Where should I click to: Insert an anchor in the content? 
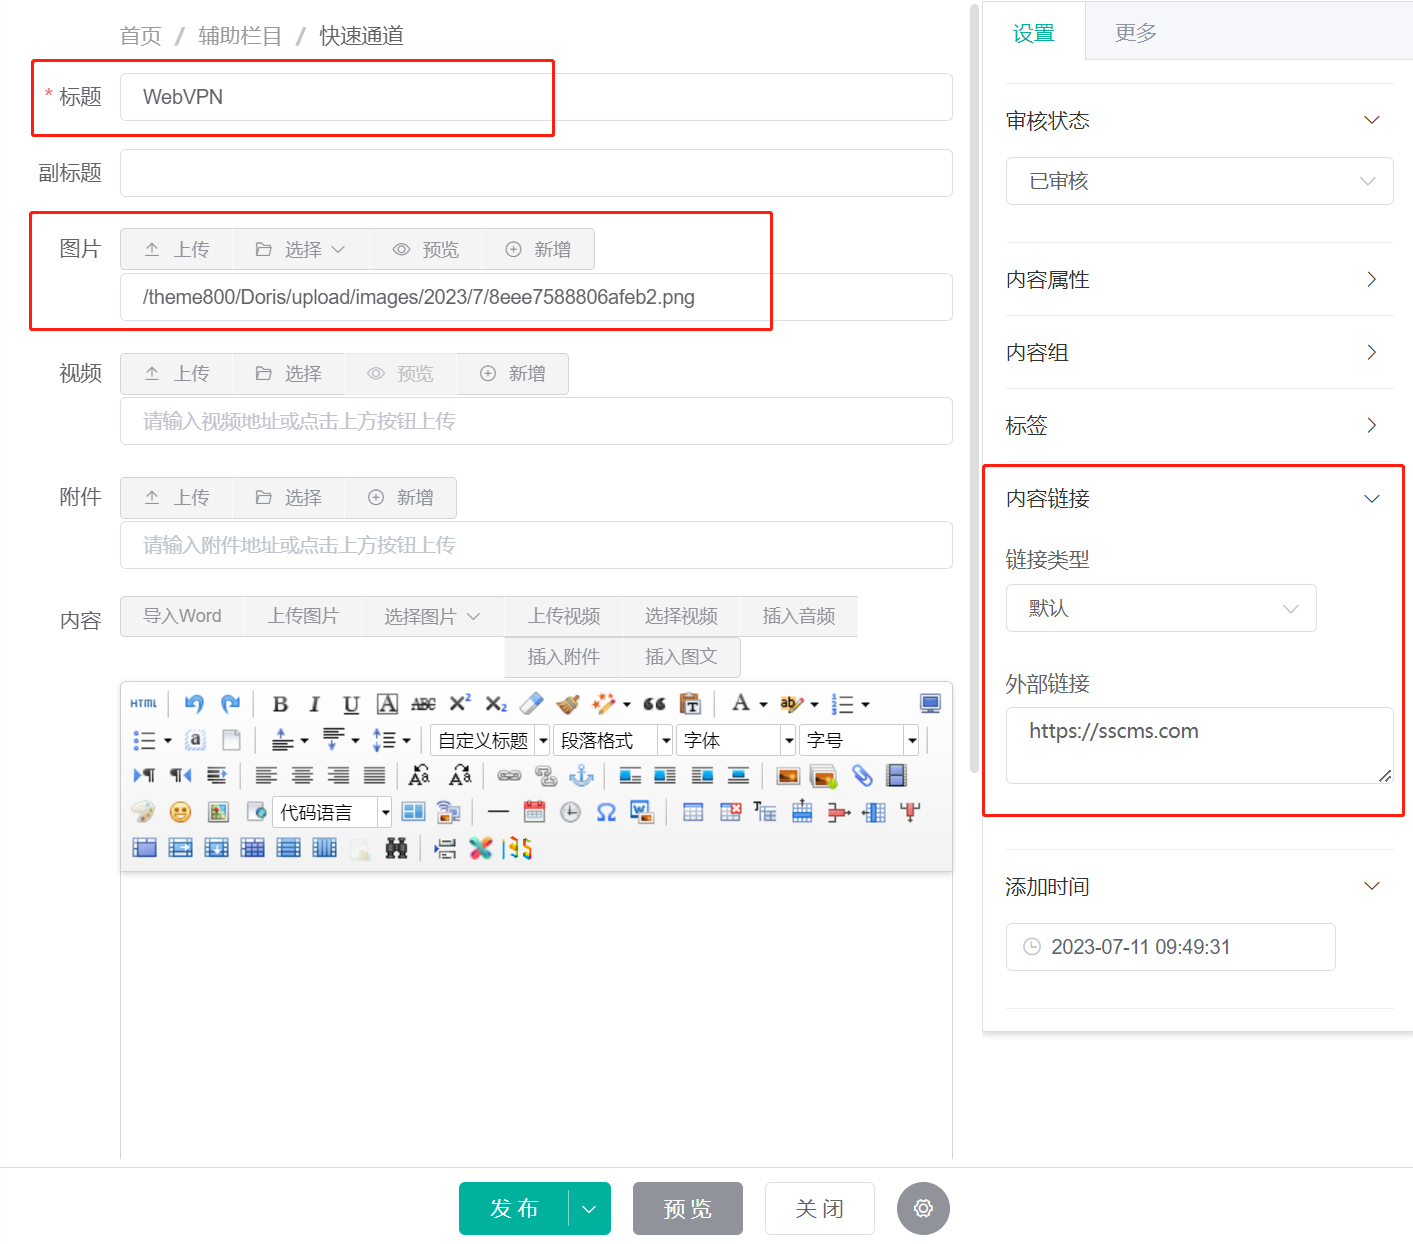click(582, 776)
